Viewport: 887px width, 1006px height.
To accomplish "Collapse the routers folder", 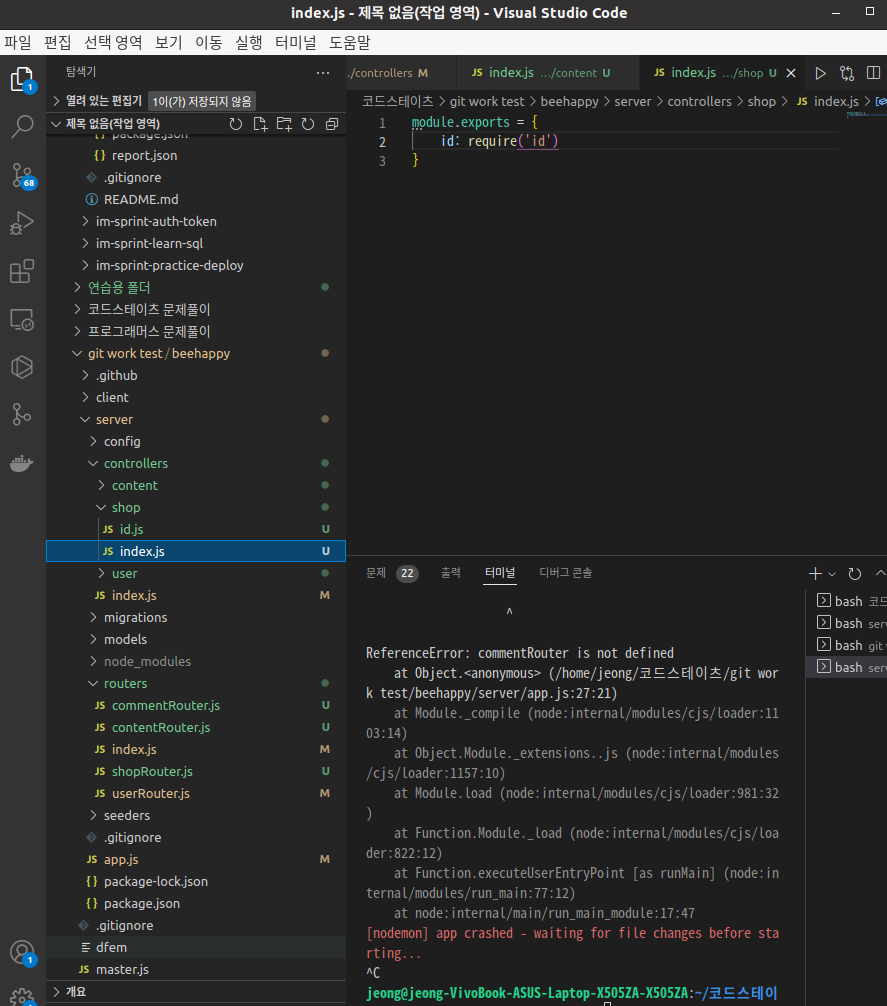I will pyautogui.click(x=125, y=683).
